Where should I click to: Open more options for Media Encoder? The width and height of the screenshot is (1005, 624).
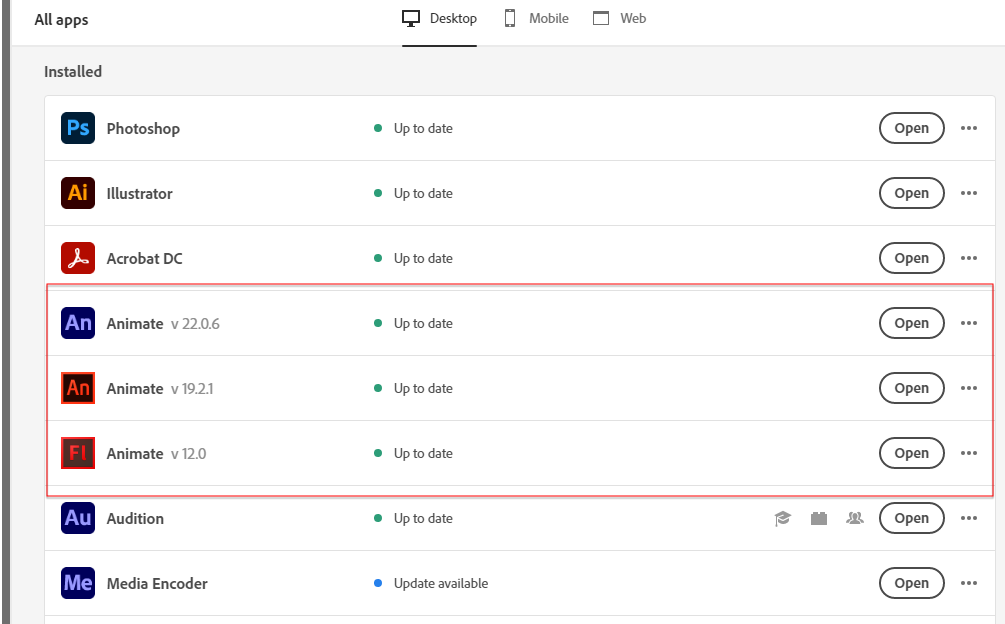pos(968,583)
